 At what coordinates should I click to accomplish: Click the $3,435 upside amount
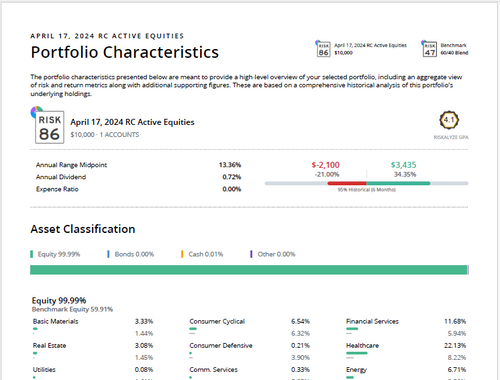pos(403,165)
